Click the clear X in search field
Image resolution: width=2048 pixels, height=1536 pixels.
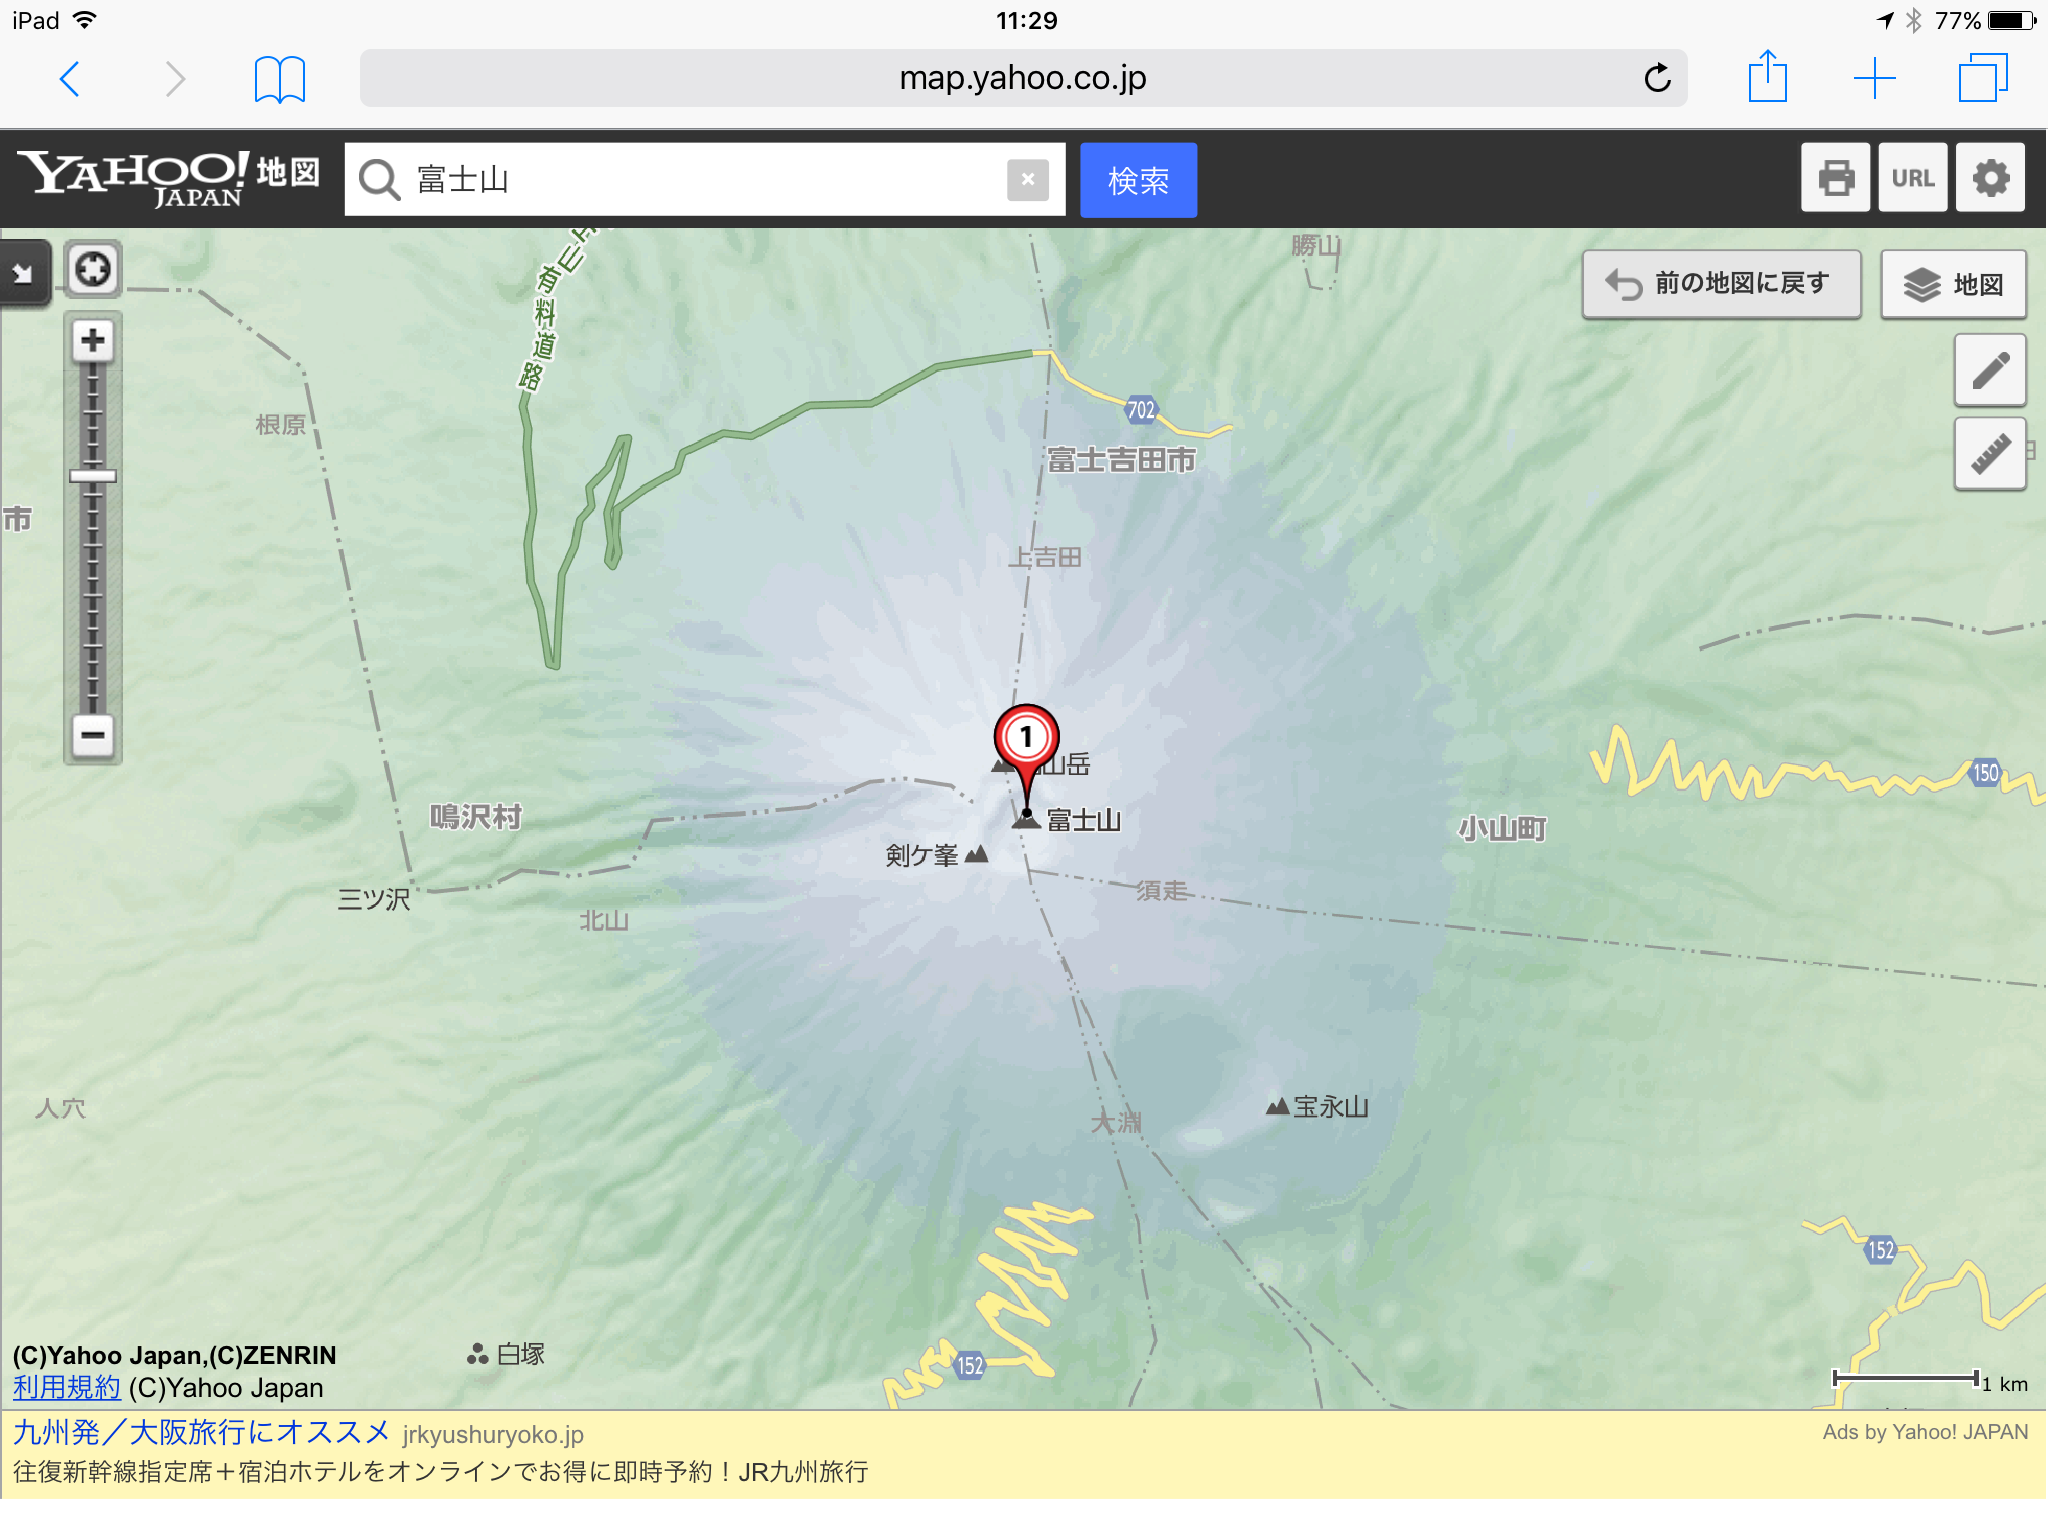click(x=1027, y=177)
